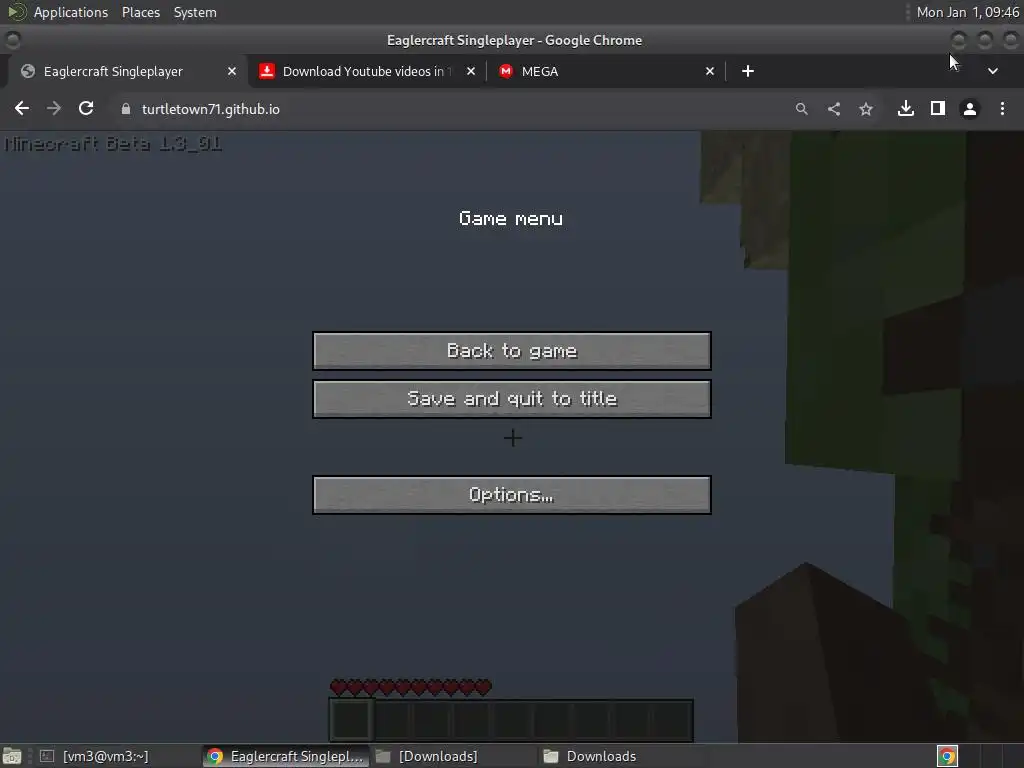The image size is (1024, 768).
Task: Click the zoom magnifier icon in address bar
Action: 801,109
